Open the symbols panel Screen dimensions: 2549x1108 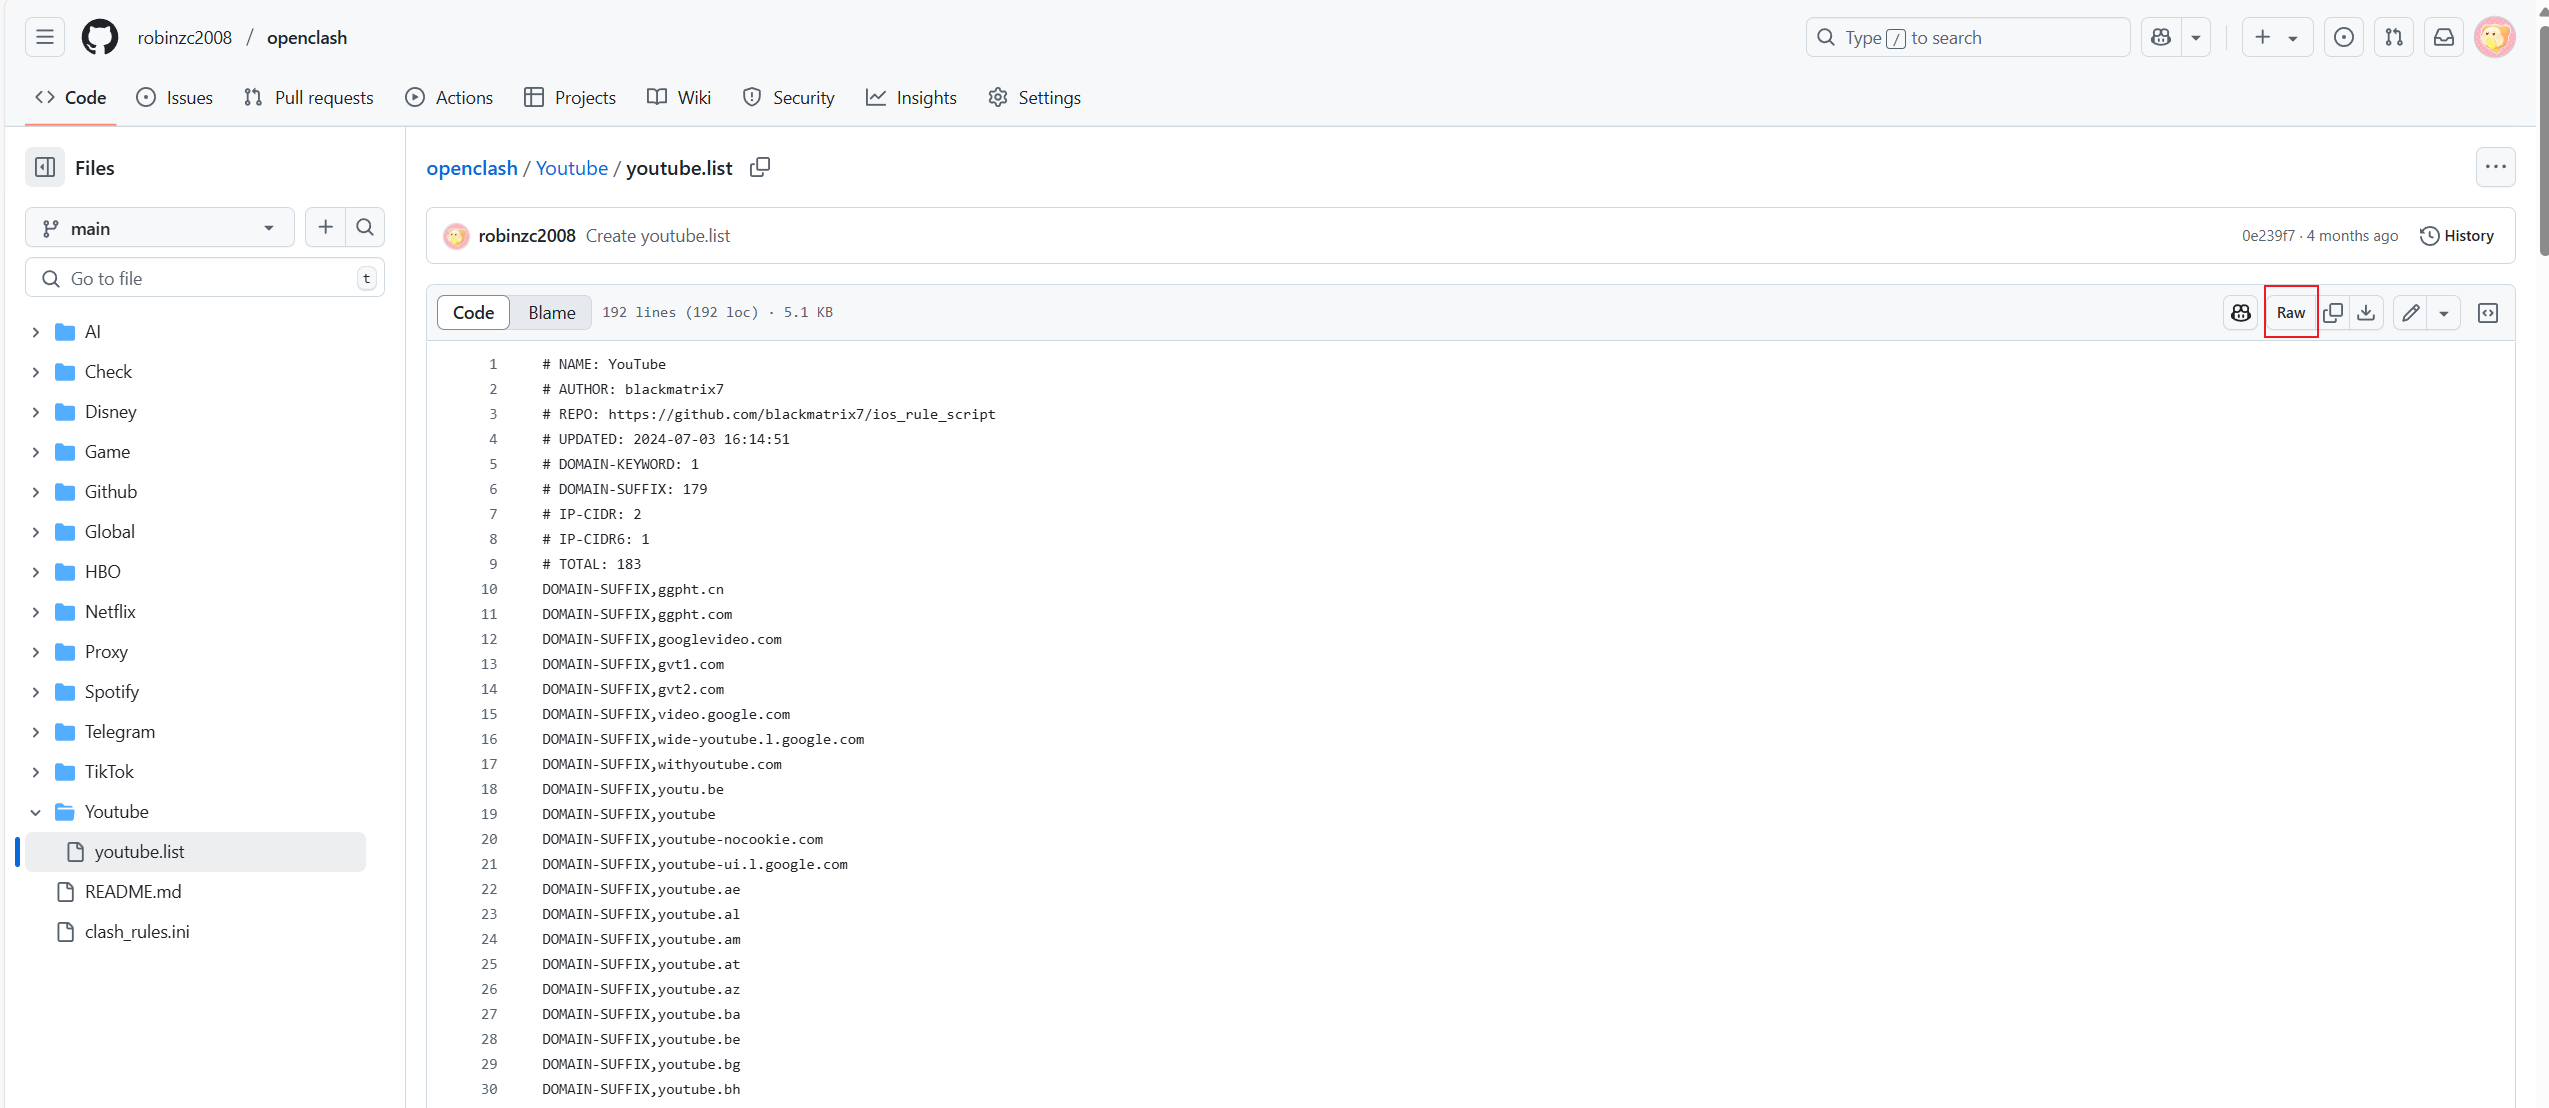point(2488,313)
